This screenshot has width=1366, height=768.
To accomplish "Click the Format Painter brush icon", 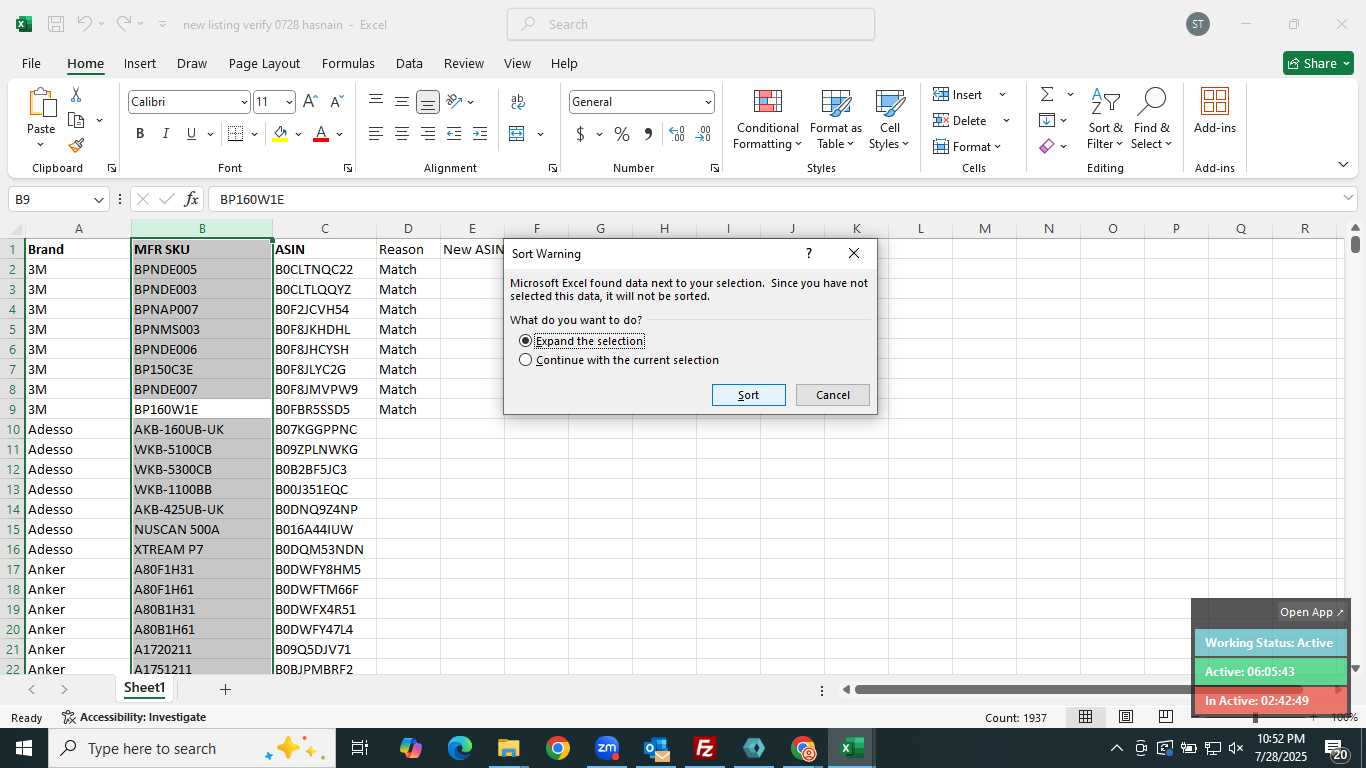I will pos(76,145).
